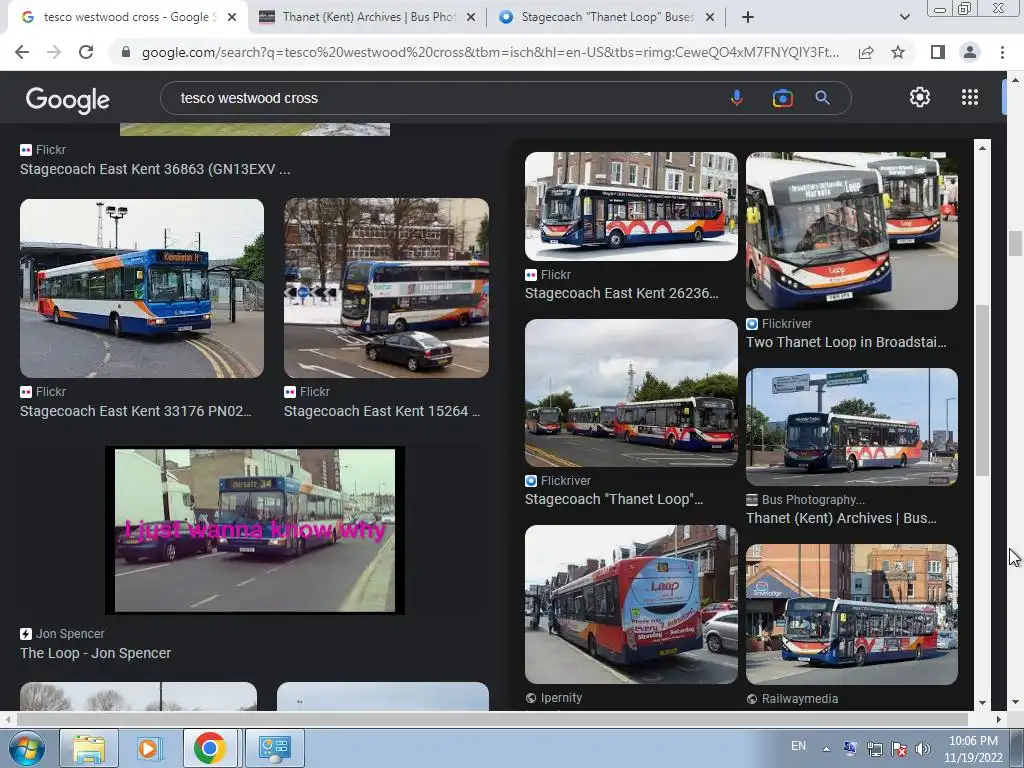This screenshot has height=768, width=1024.
Task: Launch Windows Media Player from taskbar
Action: tap(149, 748)
